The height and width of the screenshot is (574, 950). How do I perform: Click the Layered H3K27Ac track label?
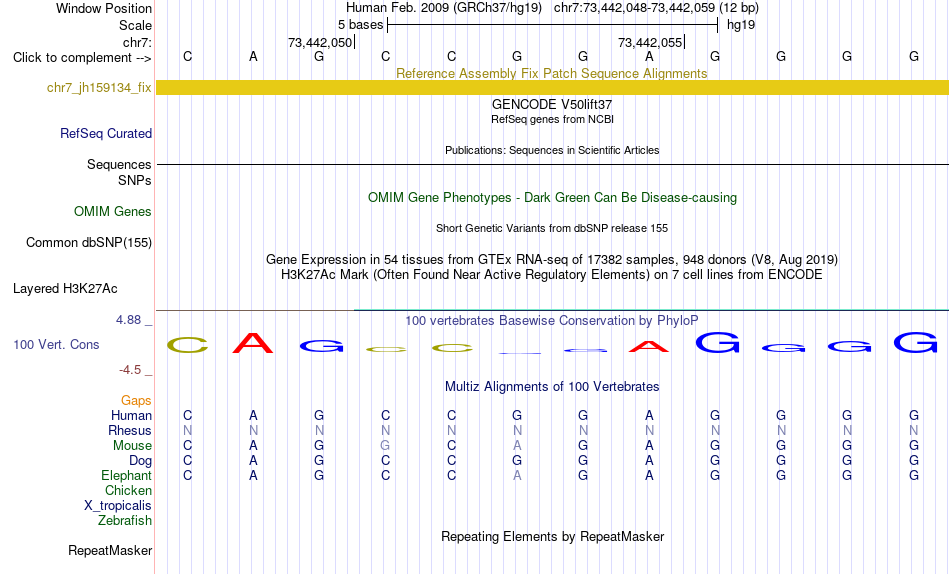point(65,289)
